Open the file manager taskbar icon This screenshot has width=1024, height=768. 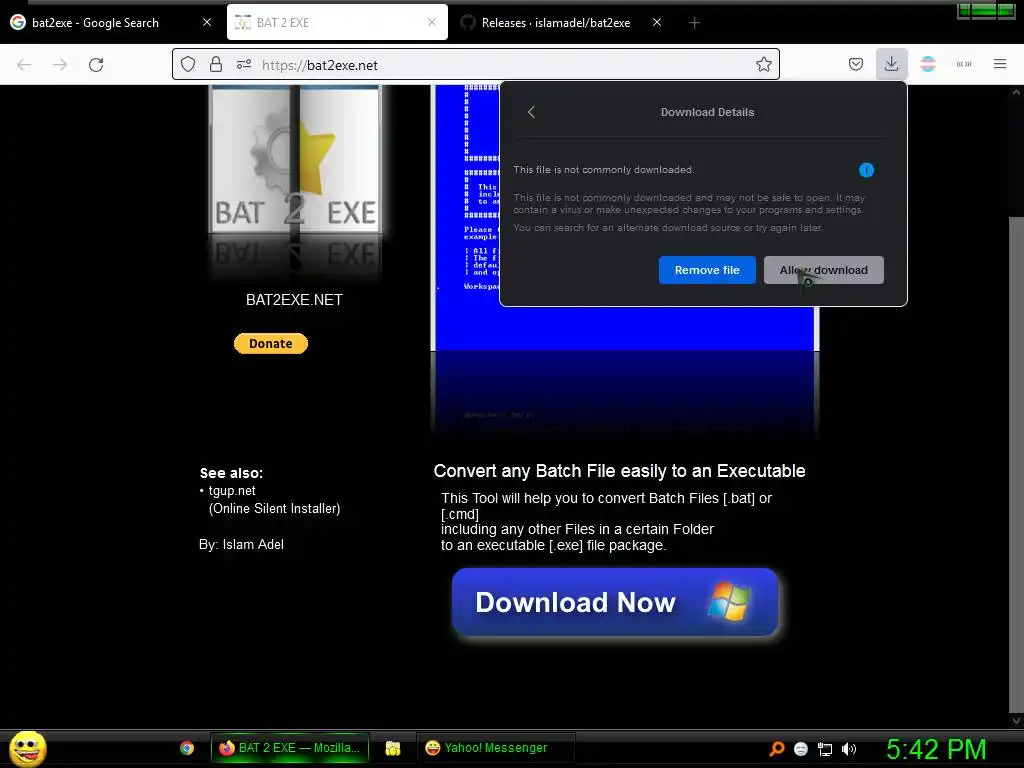coord(392,748)
